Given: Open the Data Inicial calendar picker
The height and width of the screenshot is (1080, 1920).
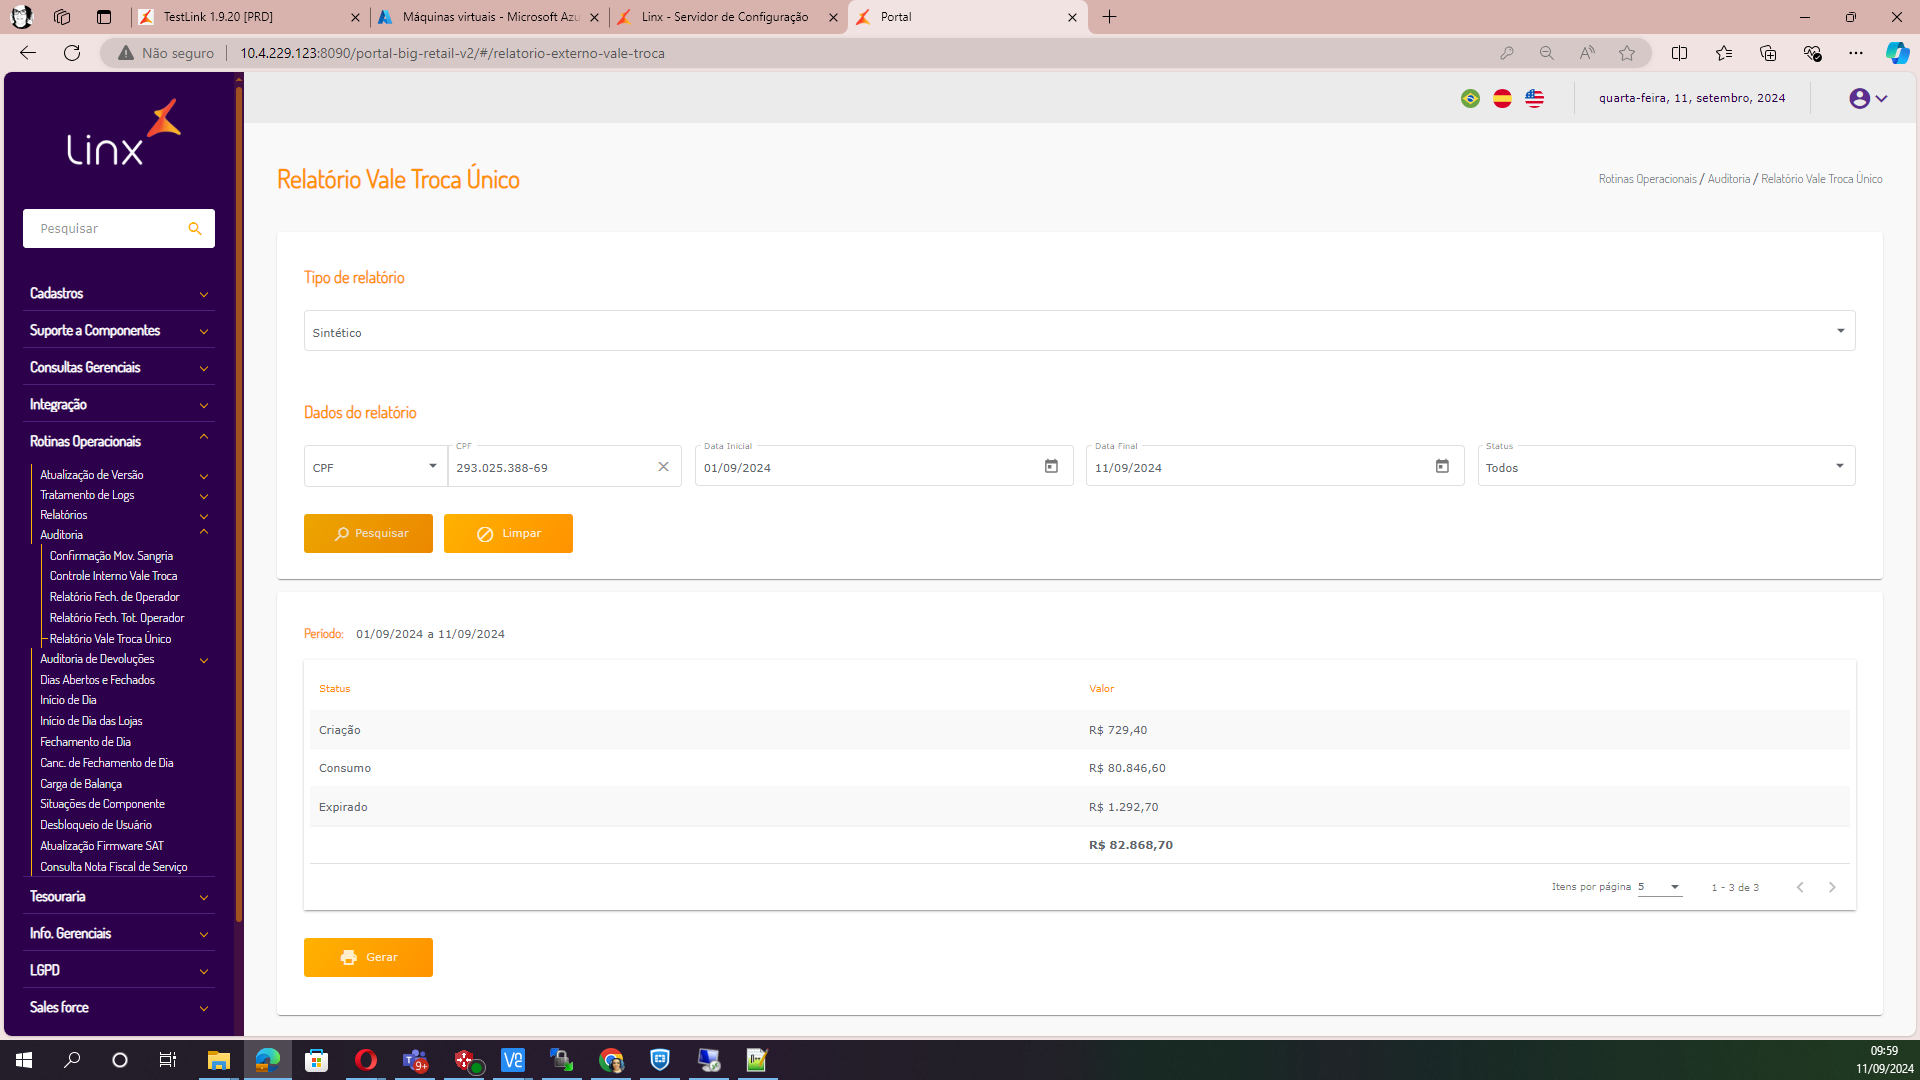Looking at the screenshot, I should [x=1051, y=466].
